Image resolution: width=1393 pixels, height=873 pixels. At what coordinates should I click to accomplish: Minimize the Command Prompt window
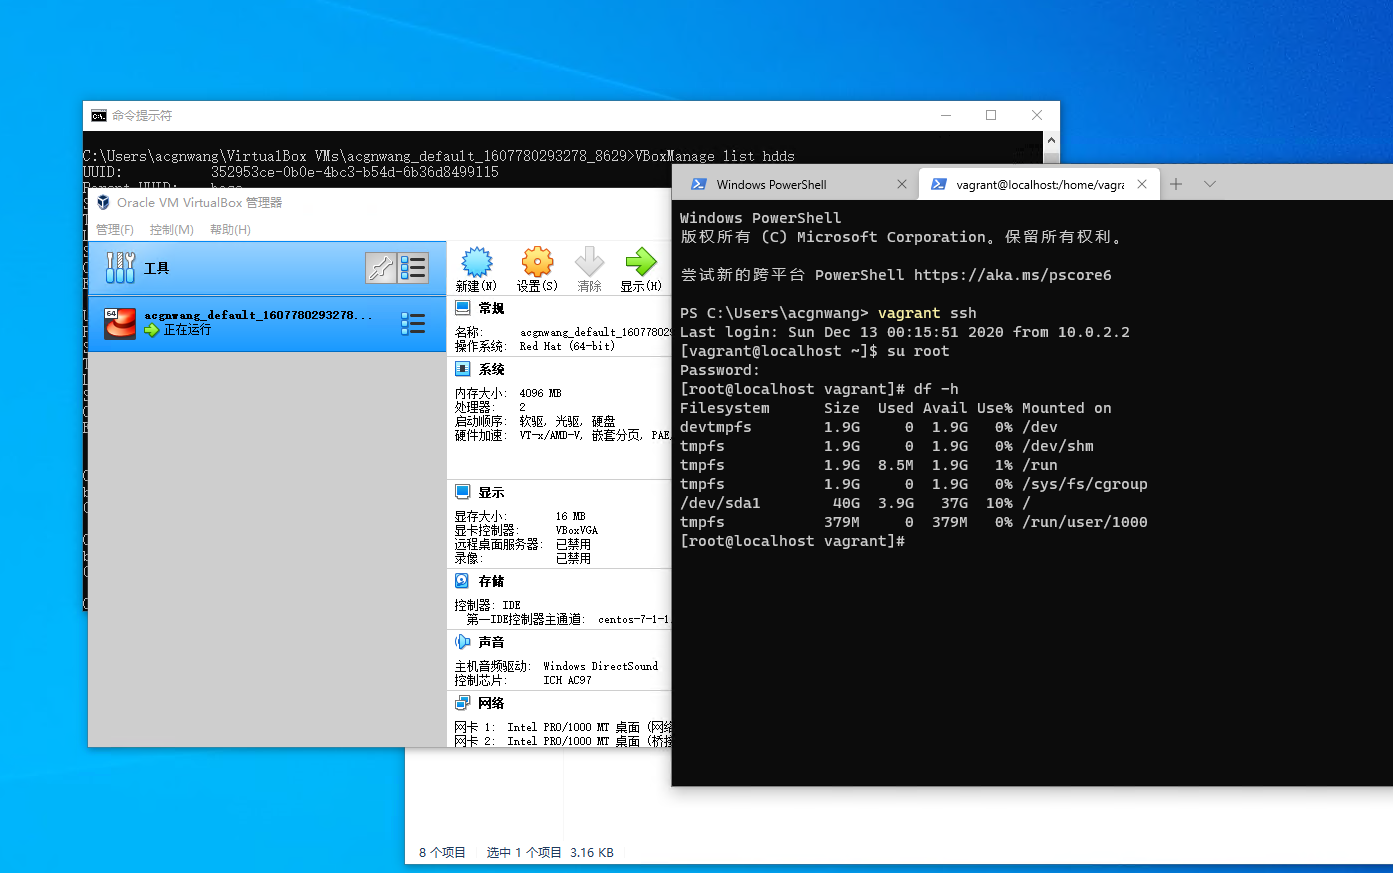946,115
